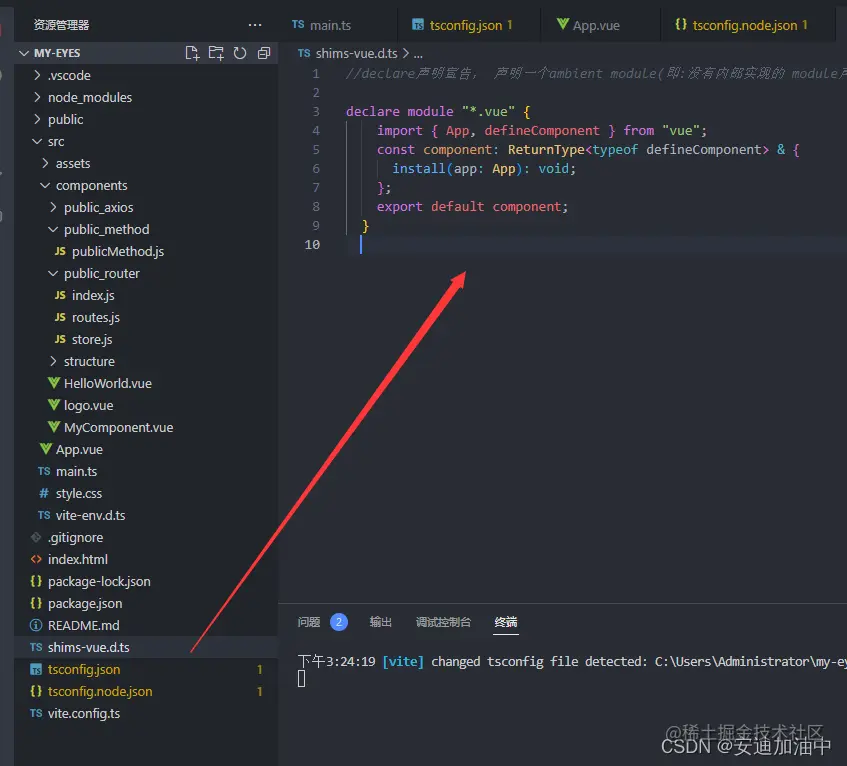The height and width of the screenshot is (766, 847).
Task: Open tsconfig.node.json name in the file tree
Action: pos(100,691)
